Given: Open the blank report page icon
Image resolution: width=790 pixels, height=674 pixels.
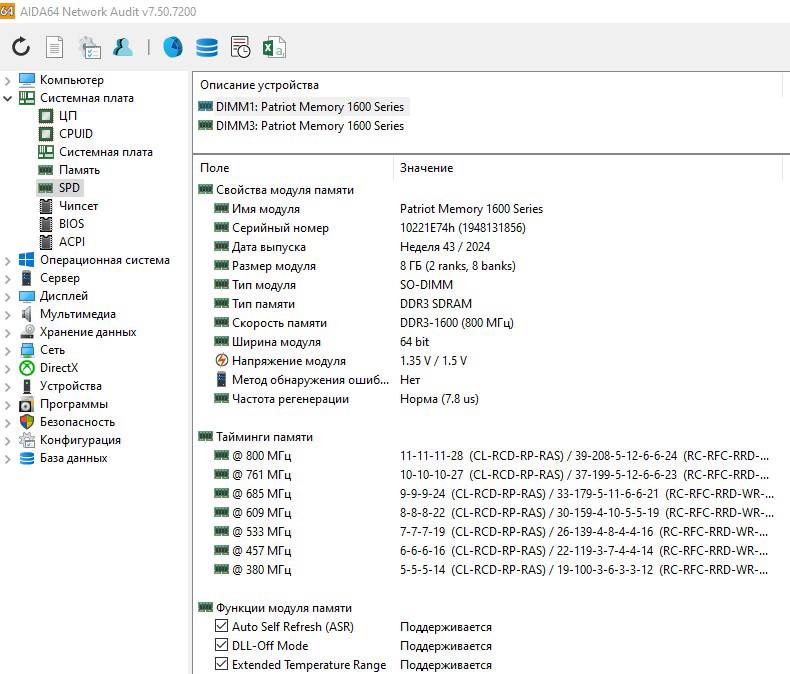Looking at the screenshot, I should point(55,47).
